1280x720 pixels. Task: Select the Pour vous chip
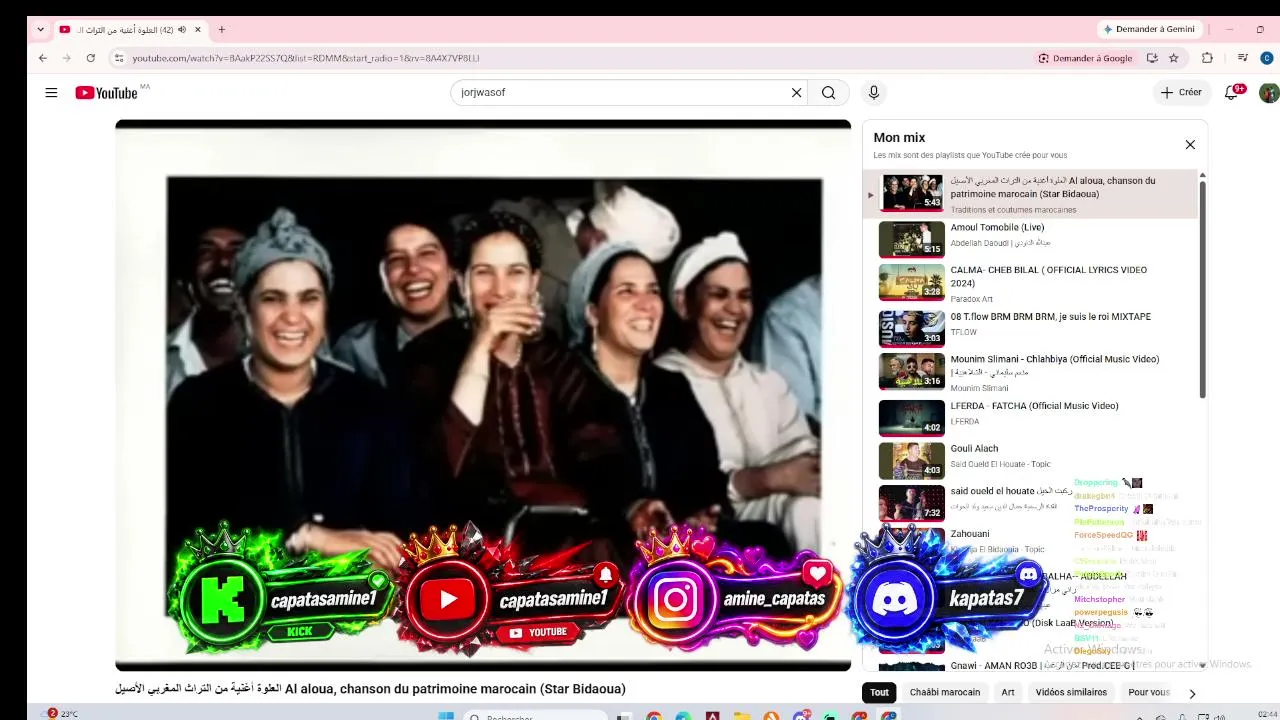(x=1149, y=692)
